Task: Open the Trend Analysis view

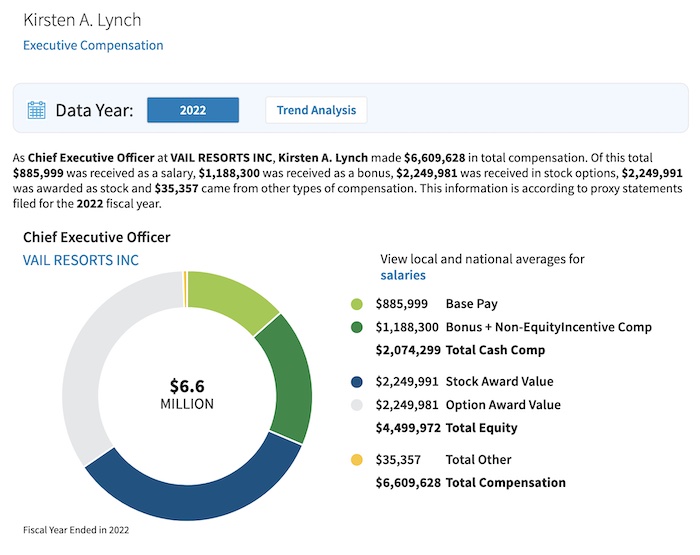Action: pos(316,110)
